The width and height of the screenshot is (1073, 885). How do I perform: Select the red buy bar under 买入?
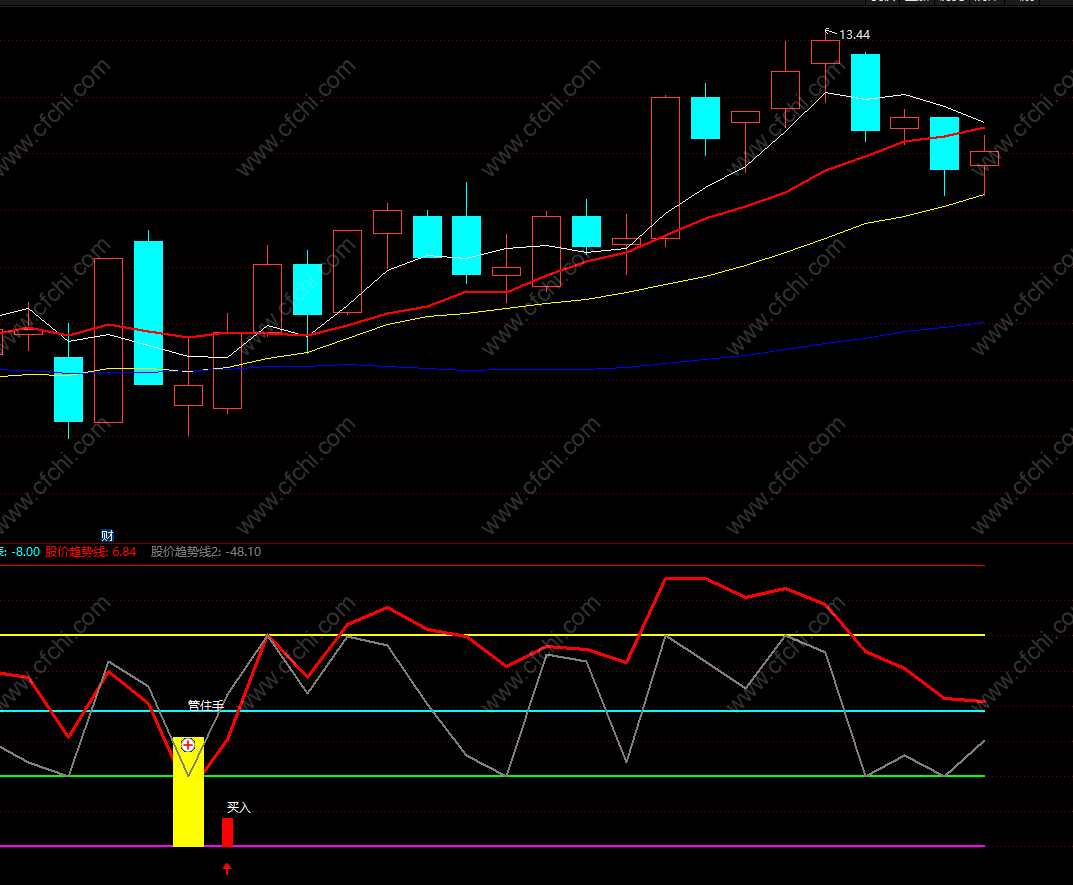point(227,832)
